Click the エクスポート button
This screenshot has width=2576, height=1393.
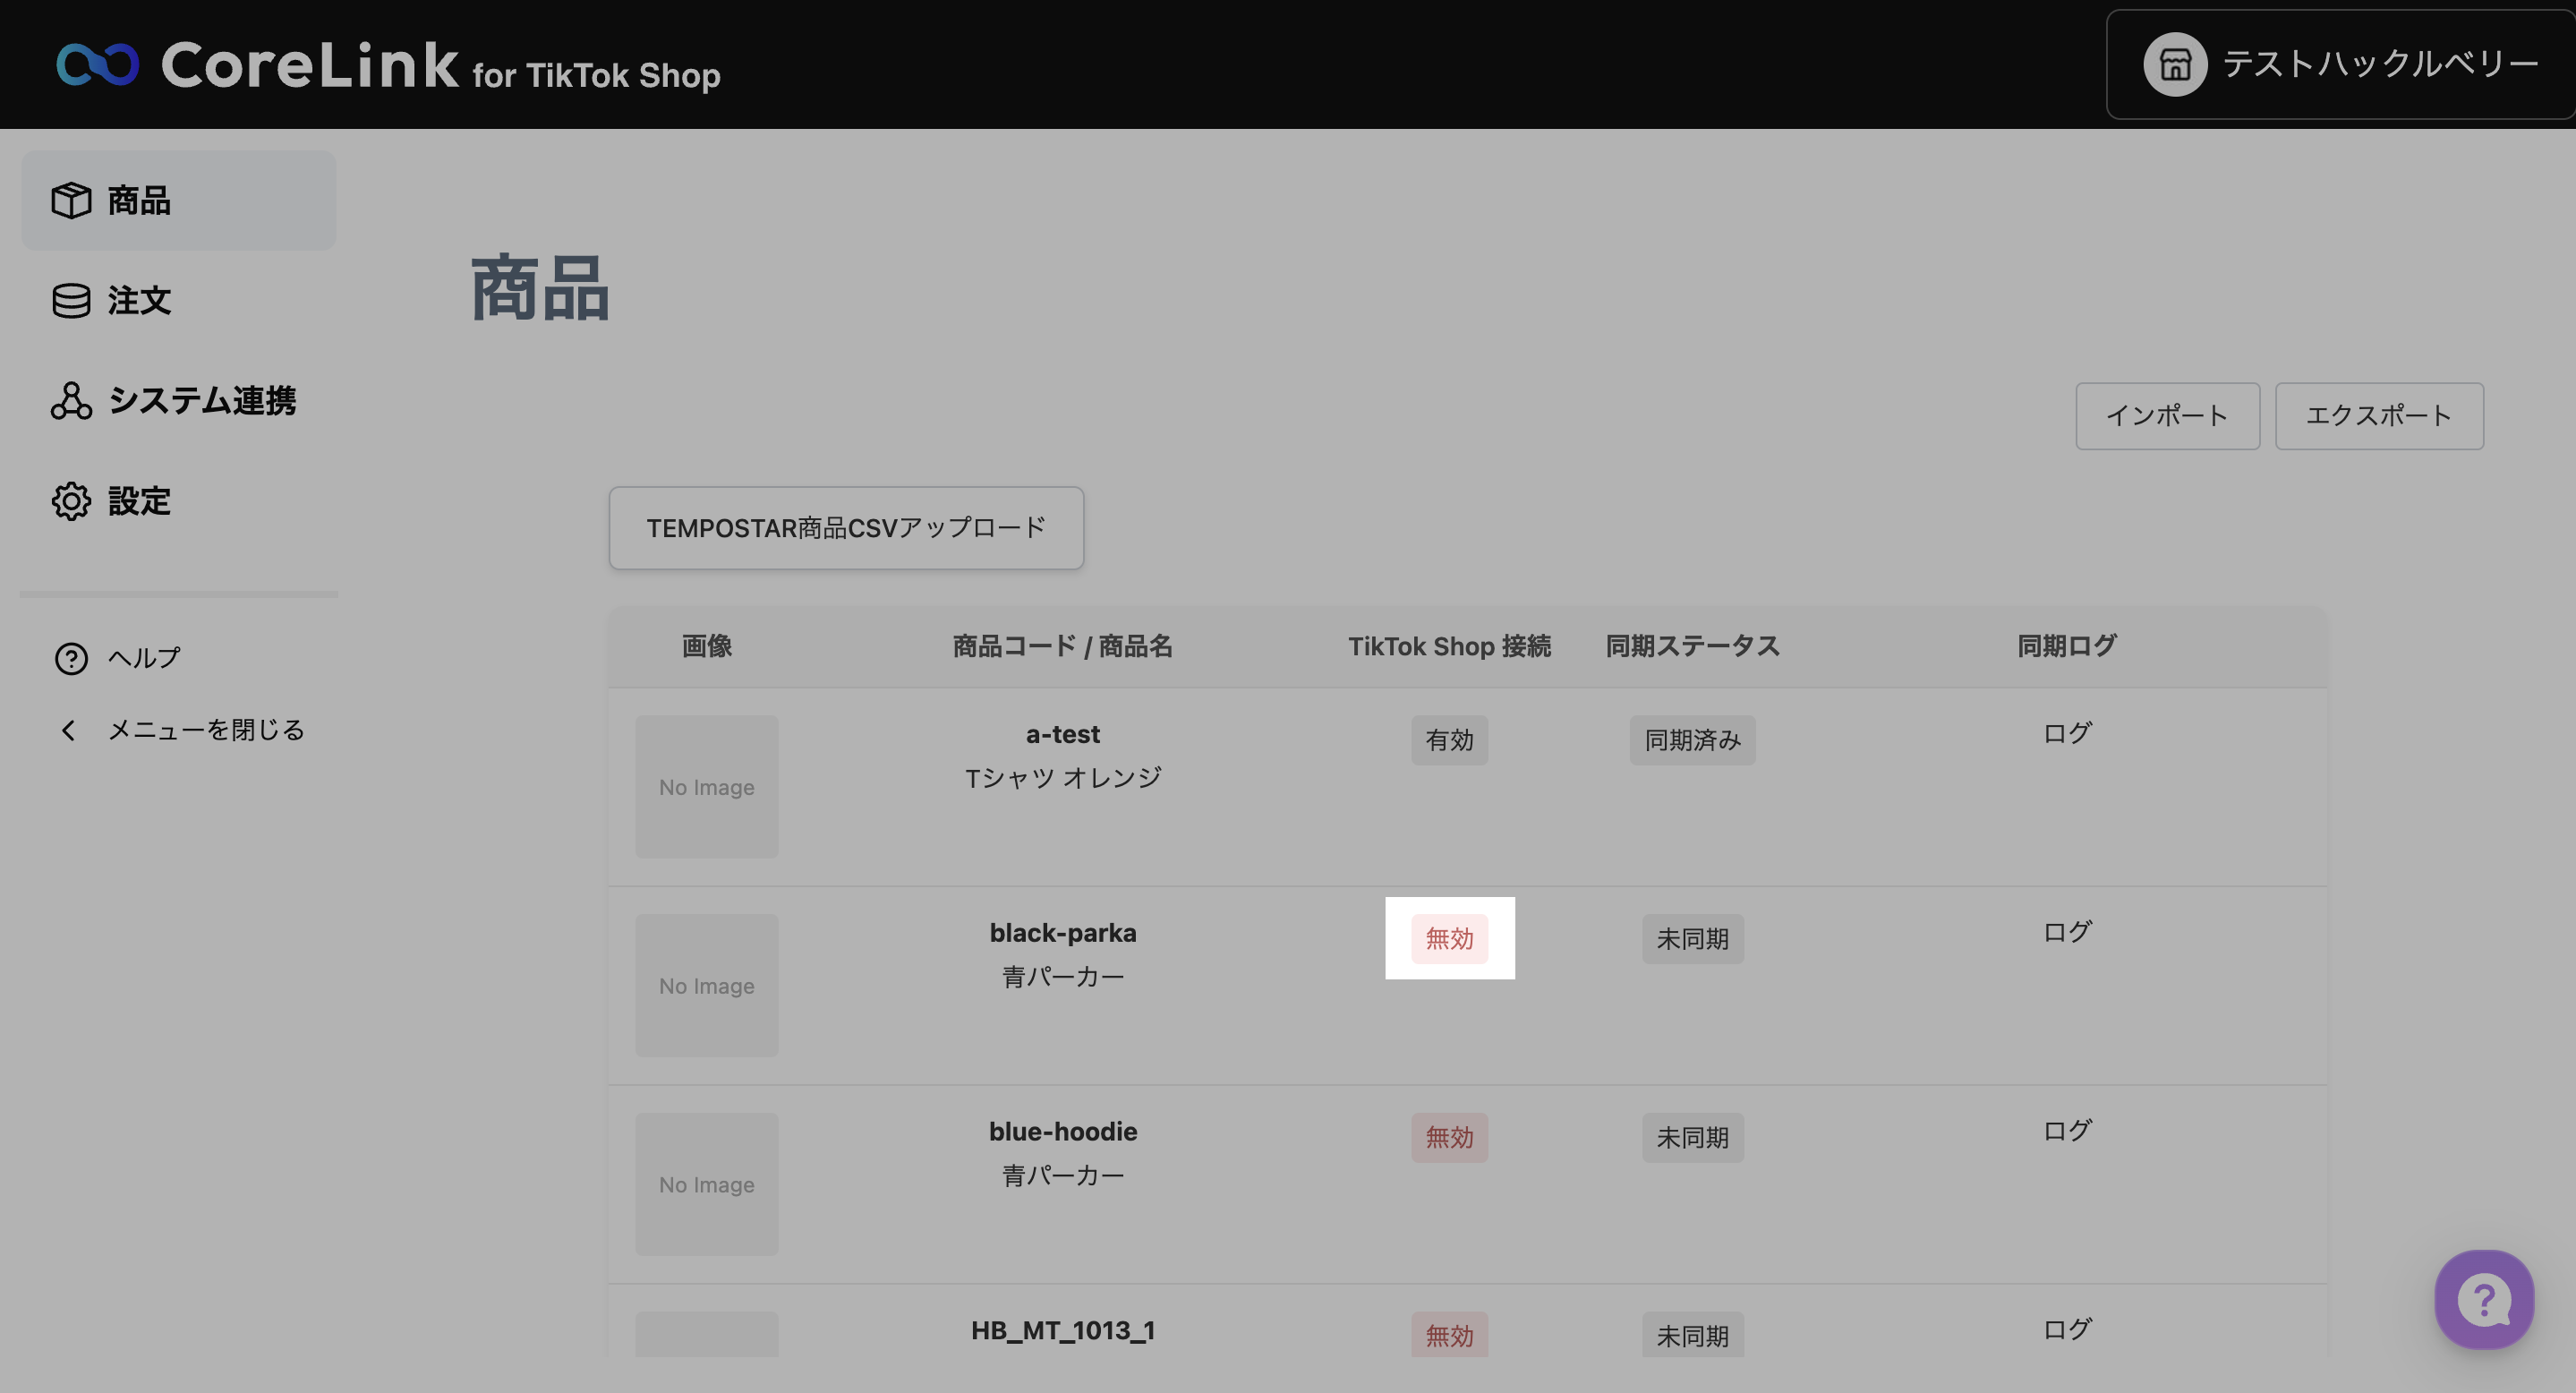tap(2379, 416)
